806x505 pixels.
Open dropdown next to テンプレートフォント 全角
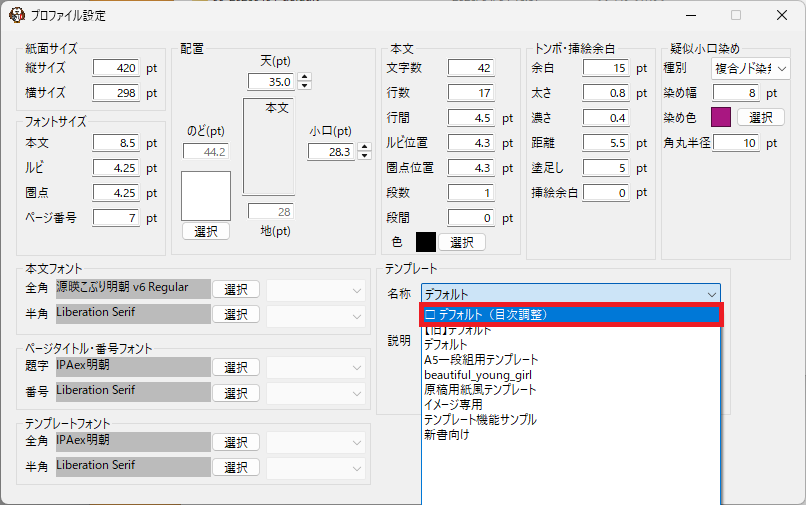[316, 443]
